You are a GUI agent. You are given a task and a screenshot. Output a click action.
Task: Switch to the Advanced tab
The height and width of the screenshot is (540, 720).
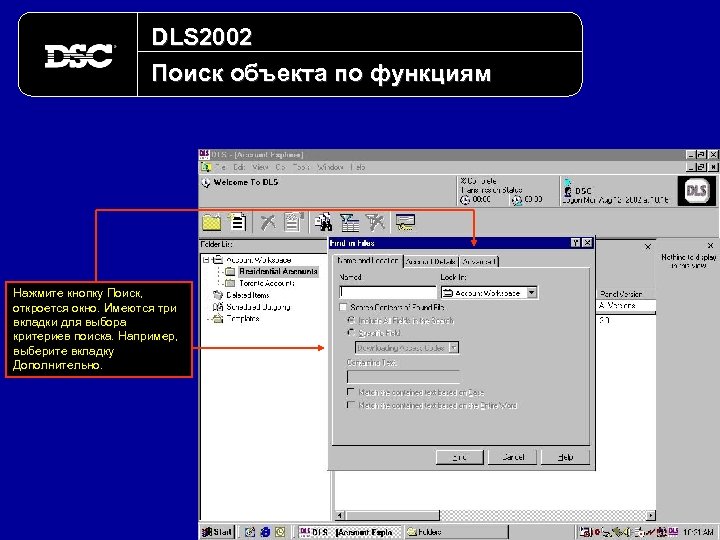(x=479, y=262)
